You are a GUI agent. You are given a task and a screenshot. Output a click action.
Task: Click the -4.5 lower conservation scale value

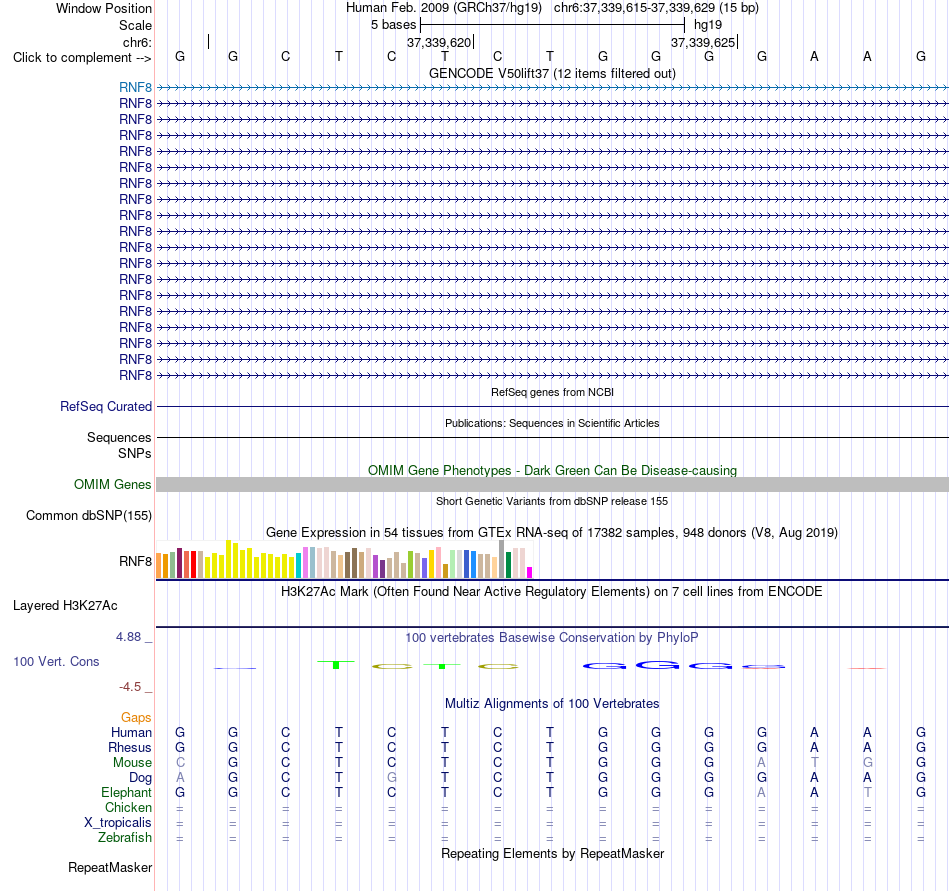130,686
